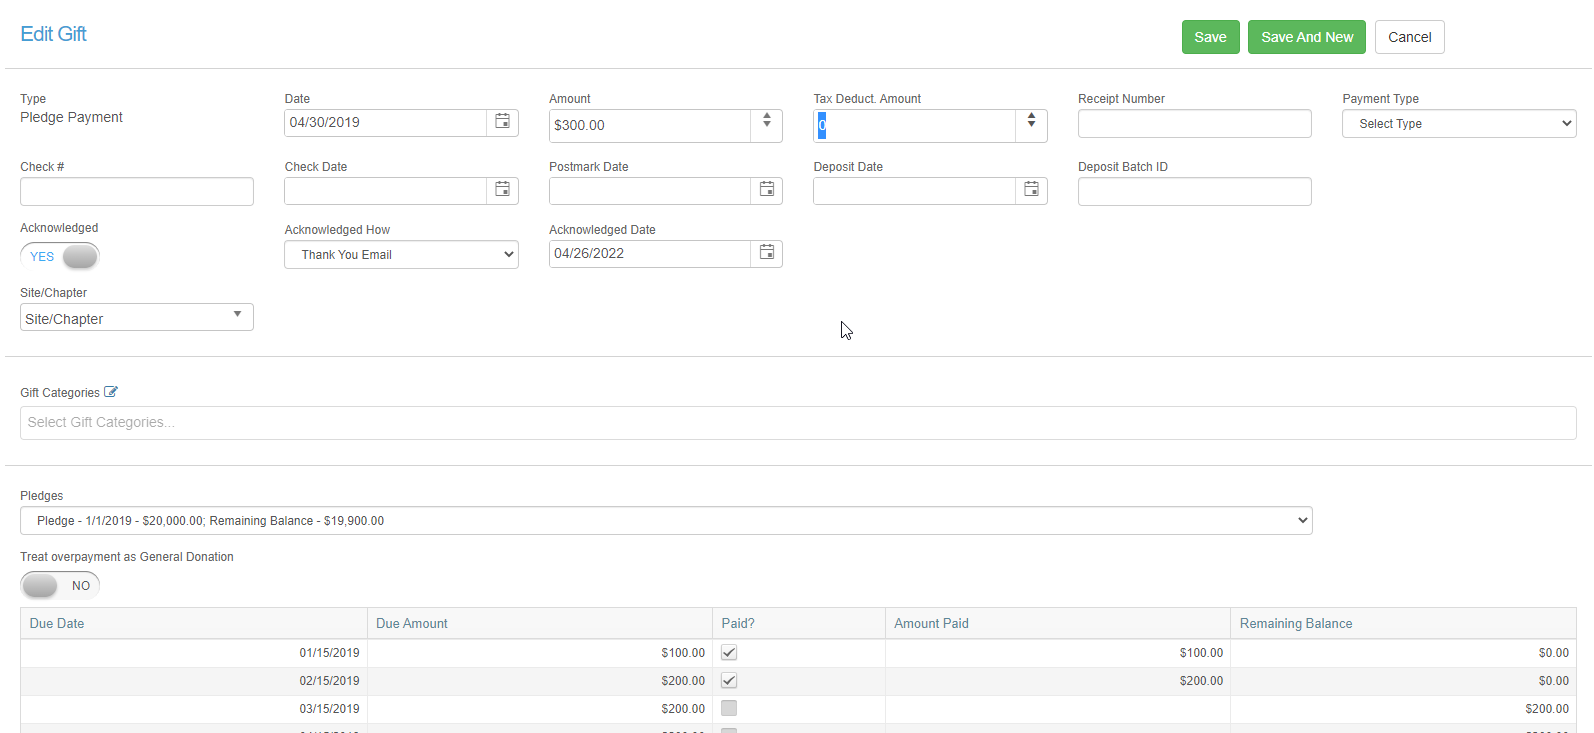Click the Paid? column header

point(799,623)
